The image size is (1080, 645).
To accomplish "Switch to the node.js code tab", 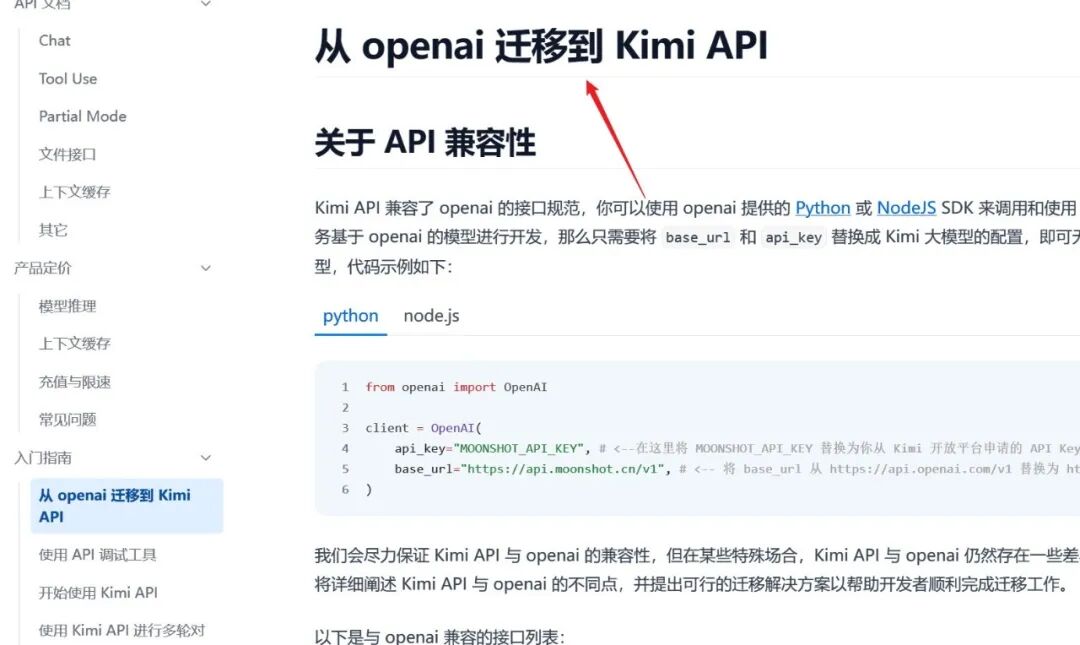I will (x=431, y=316).
